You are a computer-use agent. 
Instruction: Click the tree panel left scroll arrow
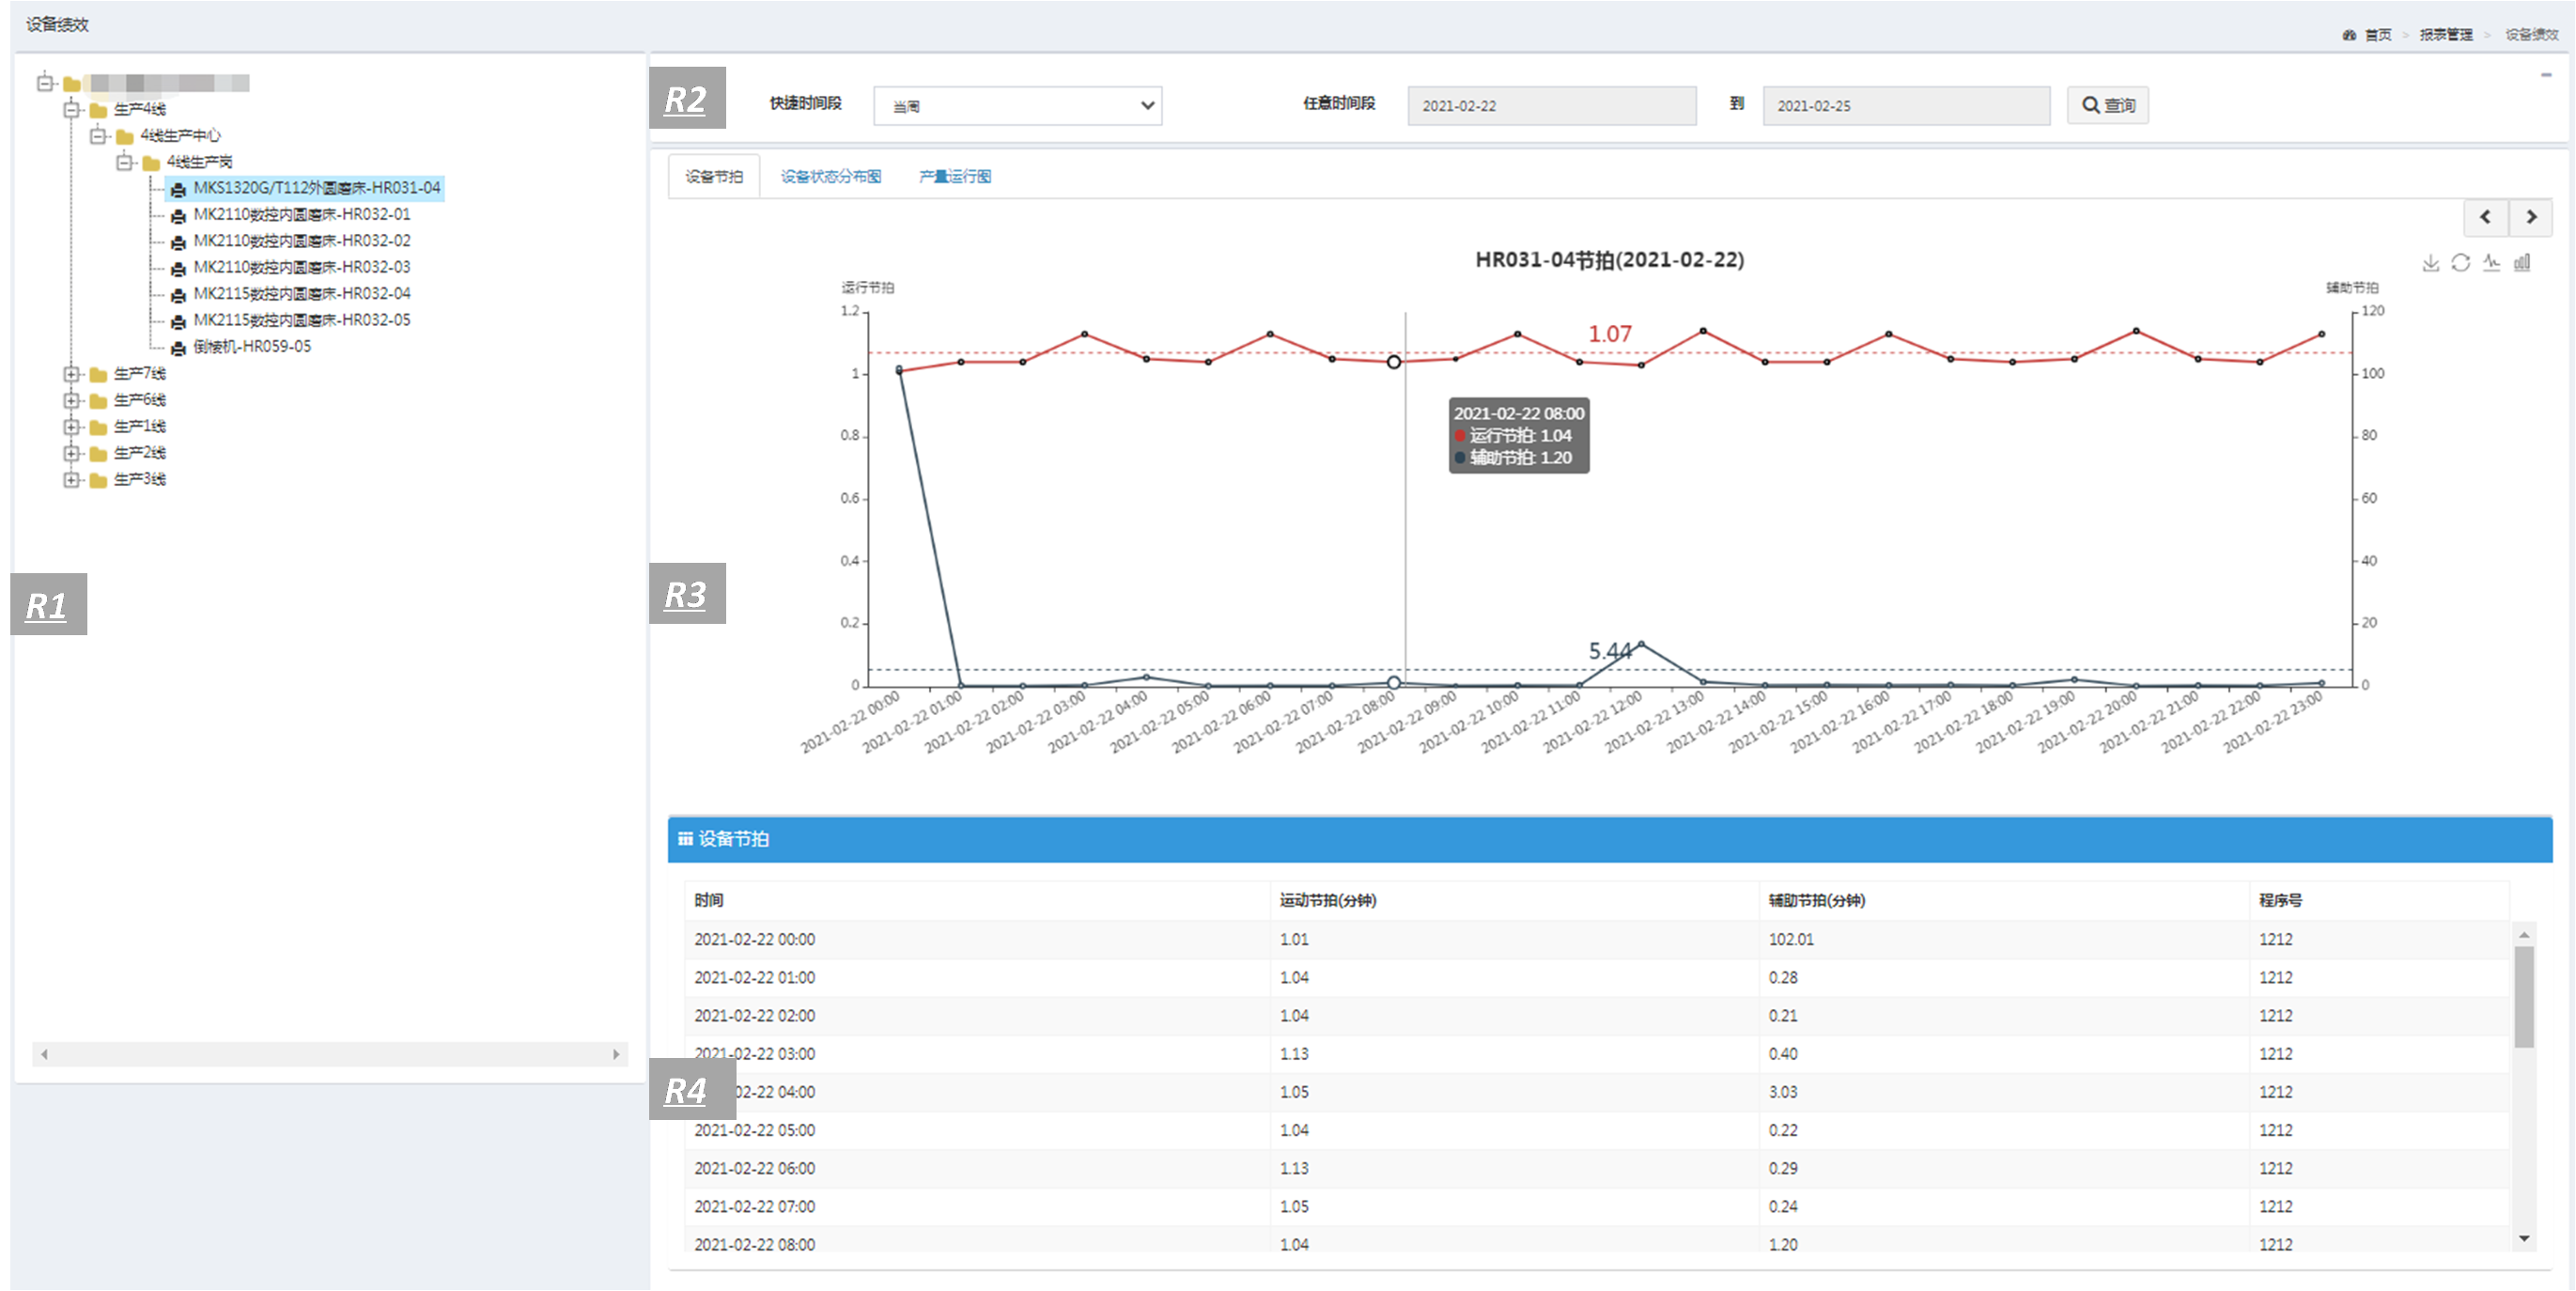pos(44,1054)
